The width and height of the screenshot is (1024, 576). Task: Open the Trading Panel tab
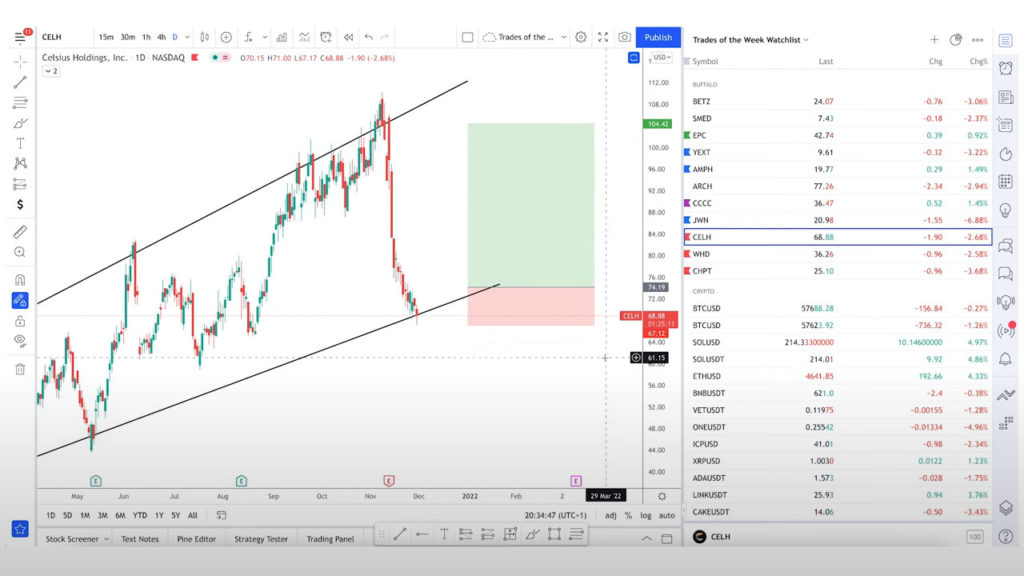[x=330, y=539]
